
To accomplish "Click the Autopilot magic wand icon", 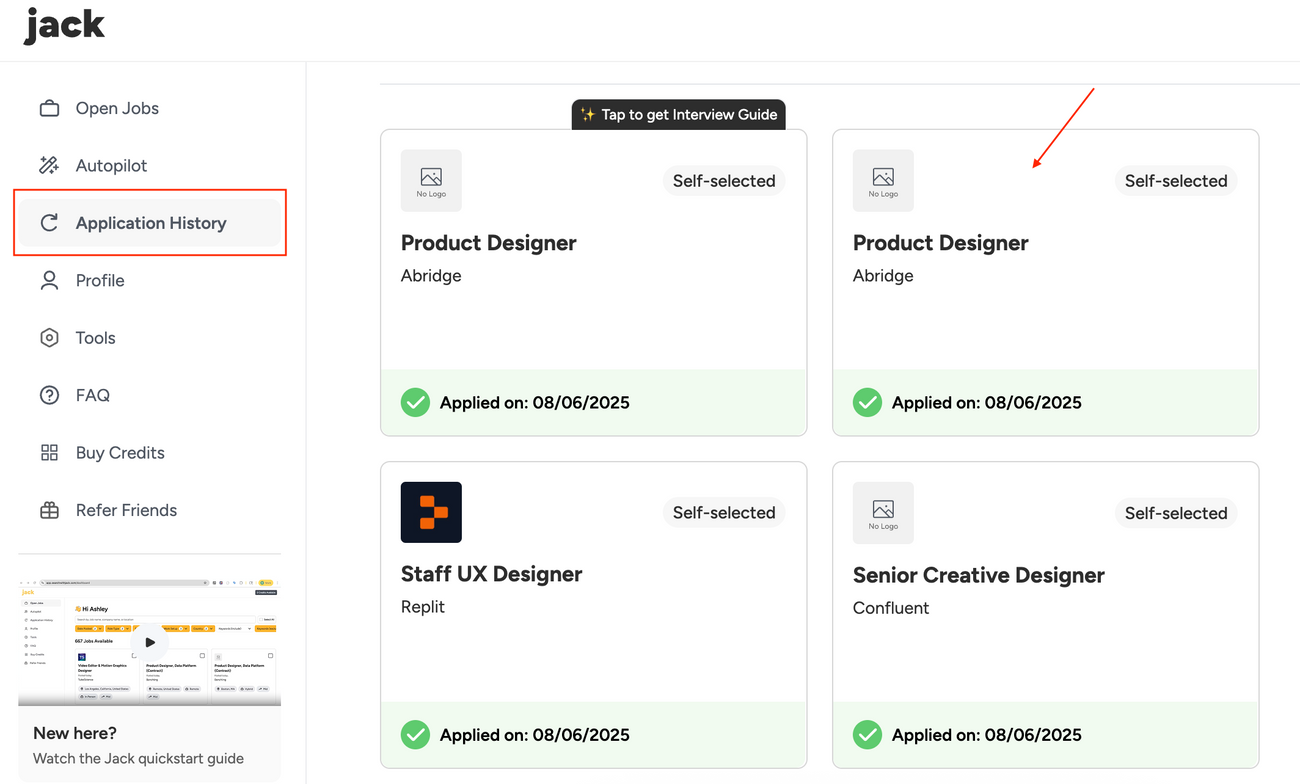I will pyautogui.click(x=49, y=165).
